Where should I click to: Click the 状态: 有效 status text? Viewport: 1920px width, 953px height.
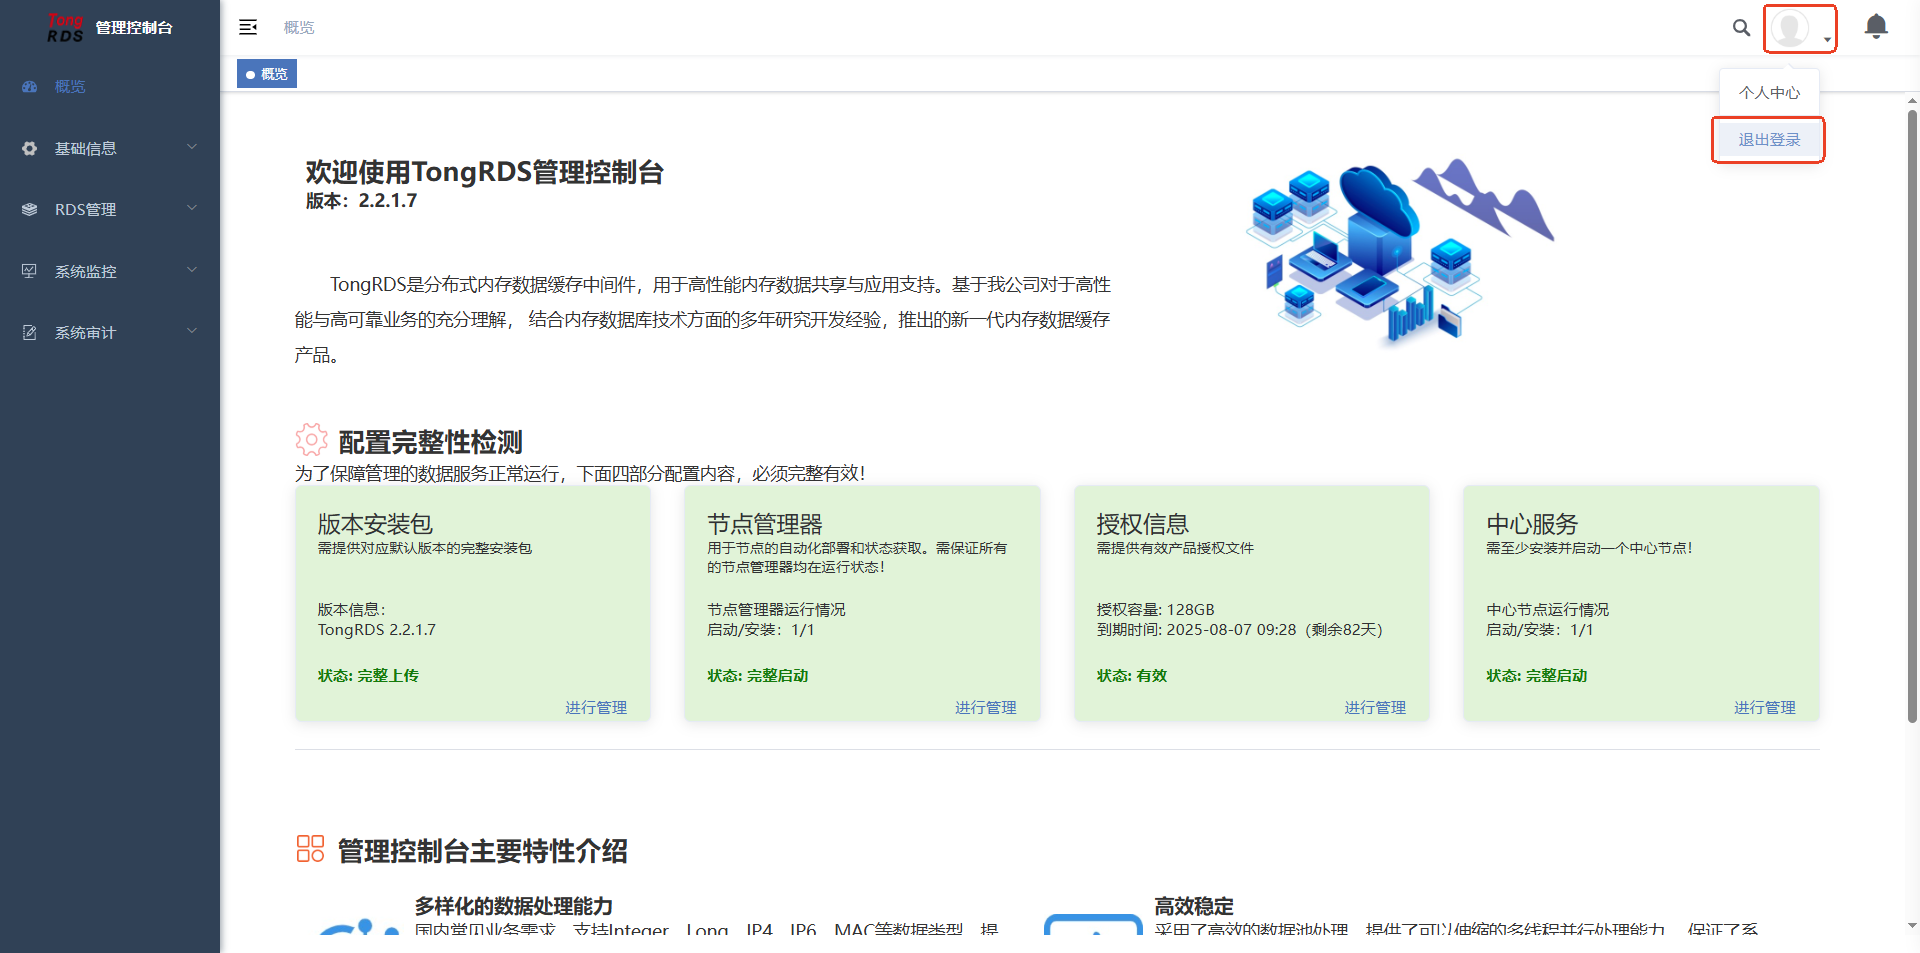[1132, 676]
